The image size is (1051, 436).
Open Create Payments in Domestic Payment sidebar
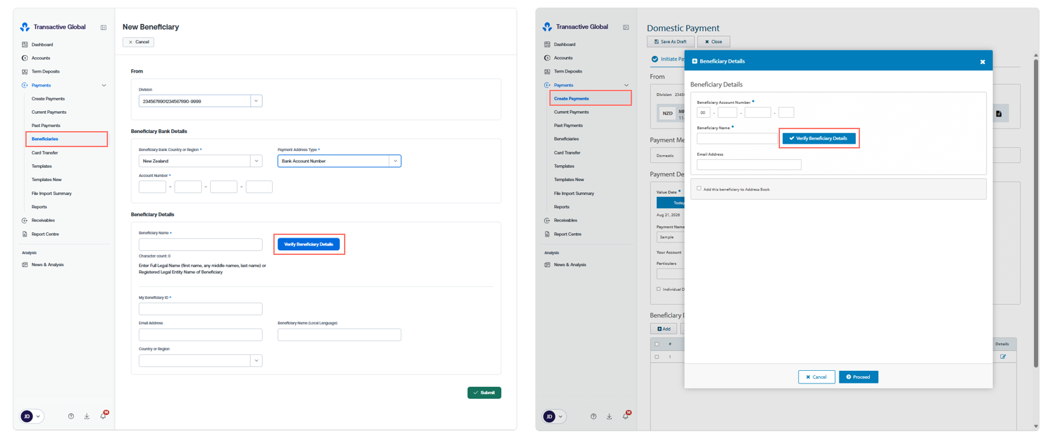pyautogui.click(x=571, y=99)
